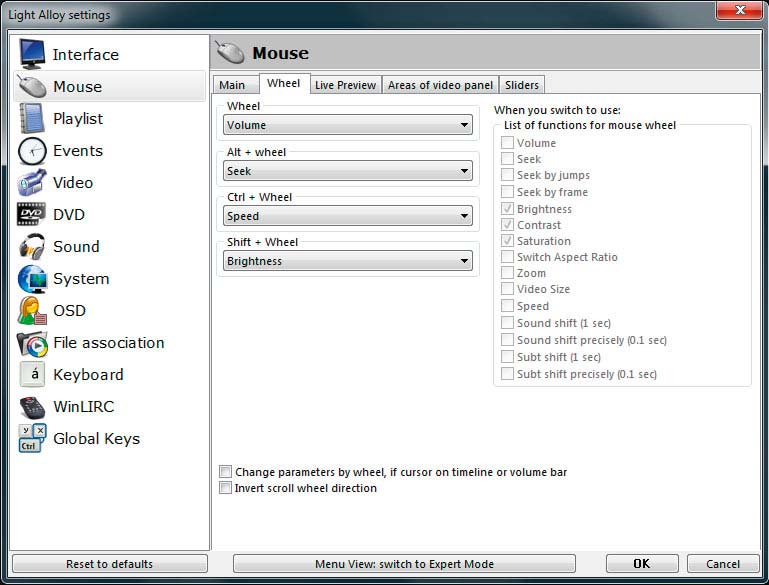Screen dimensions: 769x585
Task: Go to Events settings label
Action: 78,151
